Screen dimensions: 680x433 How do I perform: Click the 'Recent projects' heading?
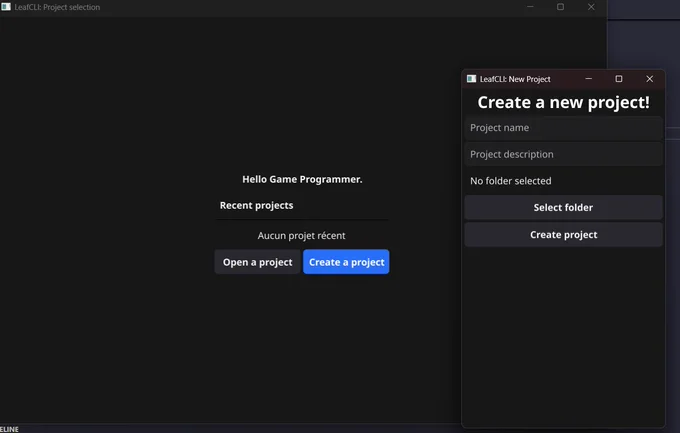point(256,205)
